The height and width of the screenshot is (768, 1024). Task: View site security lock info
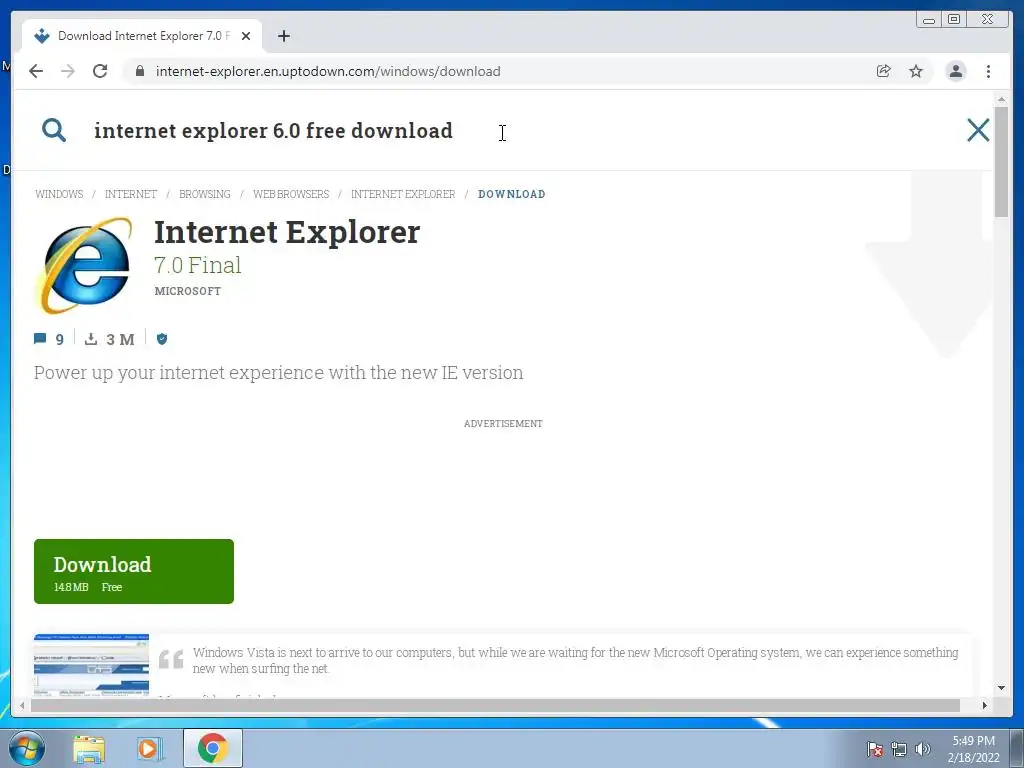point(140,71)
